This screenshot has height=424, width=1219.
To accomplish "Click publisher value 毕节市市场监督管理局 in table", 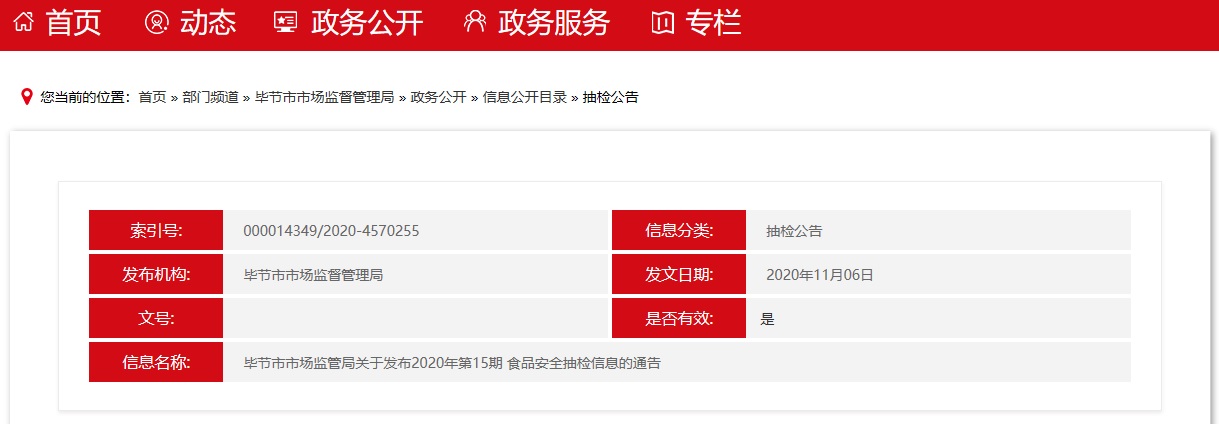I will 313,275.
